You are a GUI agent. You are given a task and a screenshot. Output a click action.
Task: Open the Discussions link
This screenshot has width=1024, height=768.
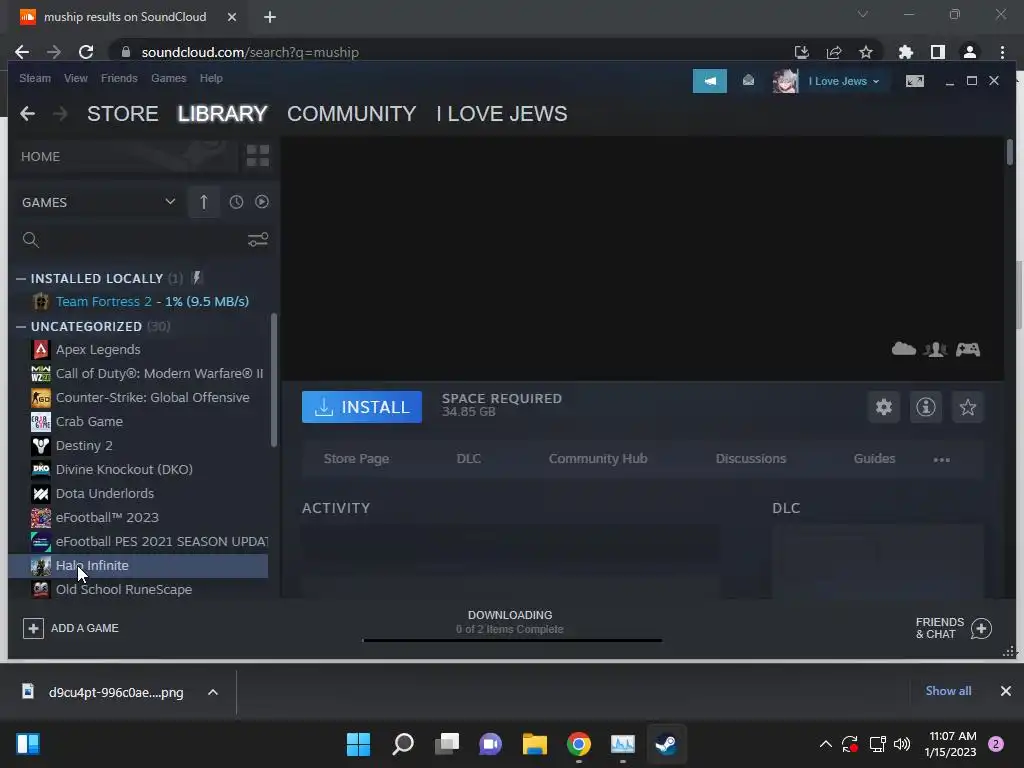[750, 458]
